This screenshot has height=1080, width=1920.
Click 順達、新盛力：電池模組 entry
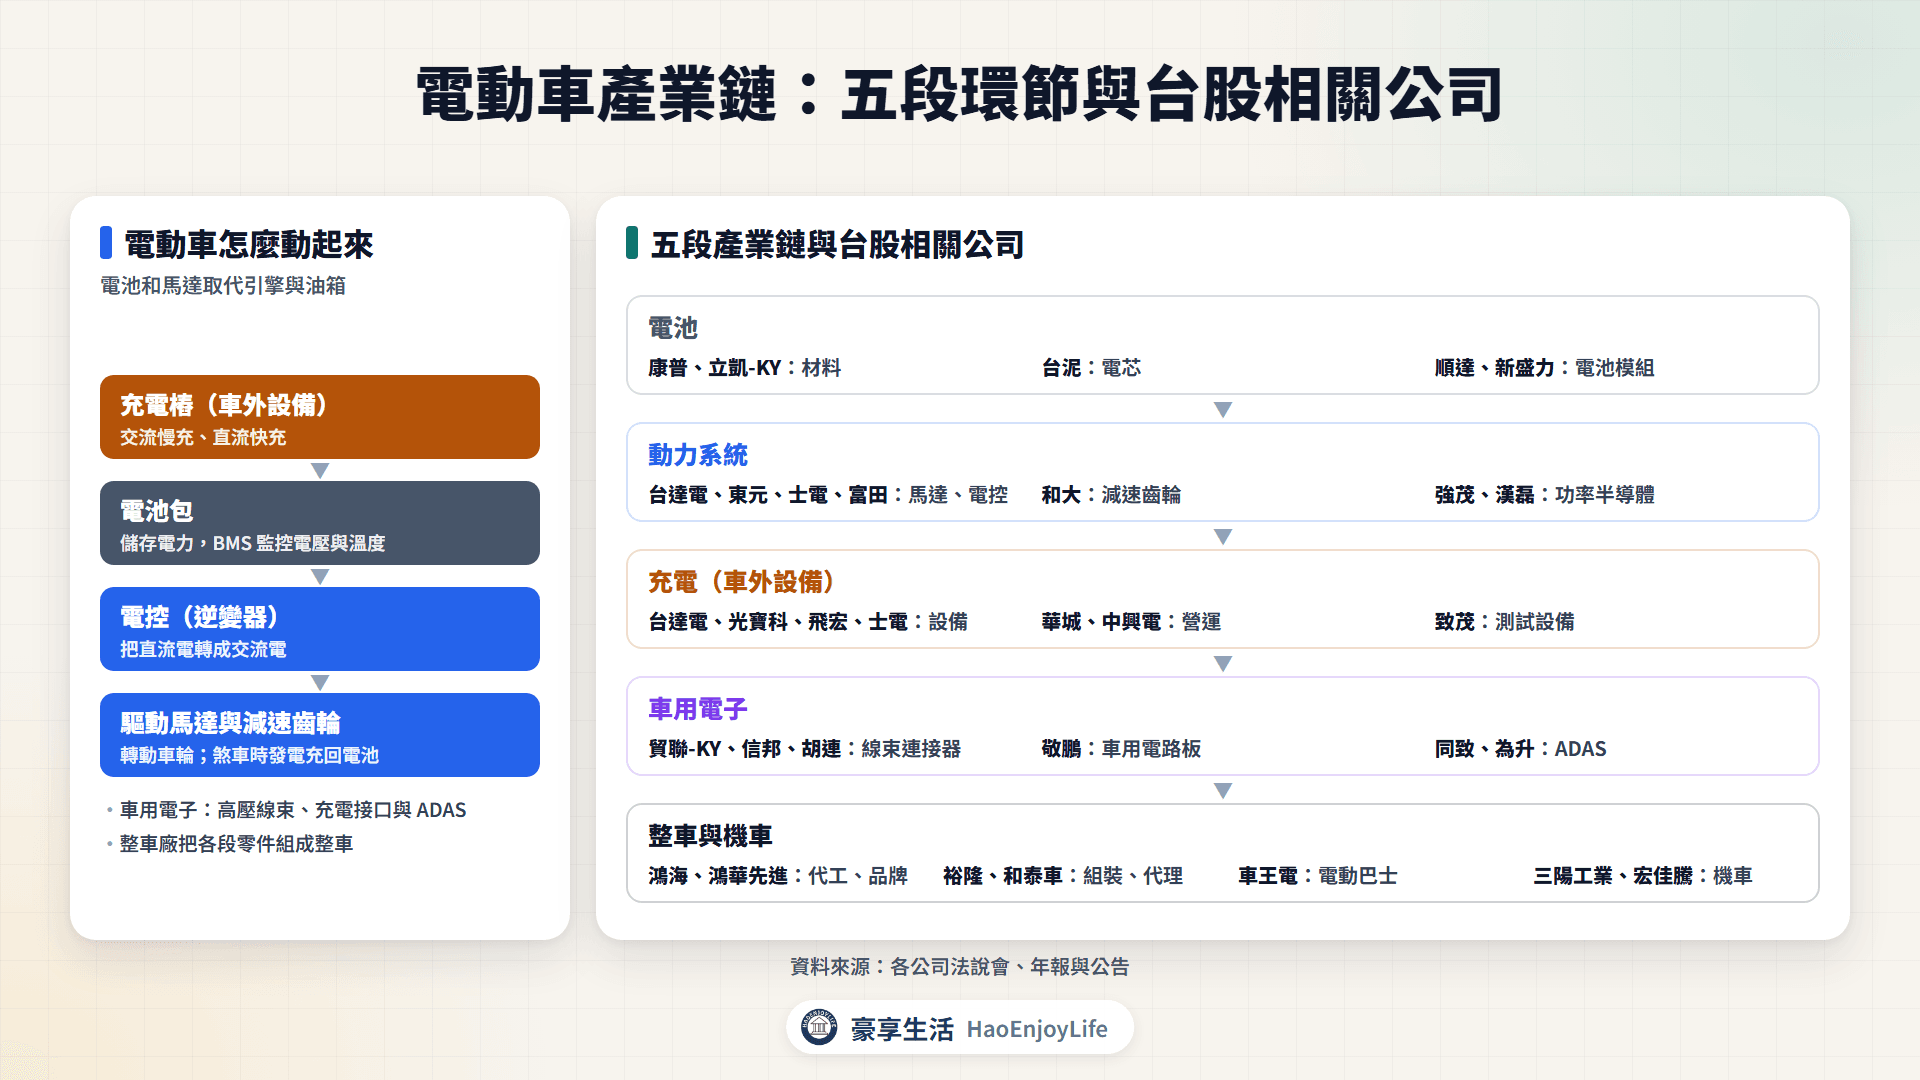pyautogui.click(x=1544, y=368)
